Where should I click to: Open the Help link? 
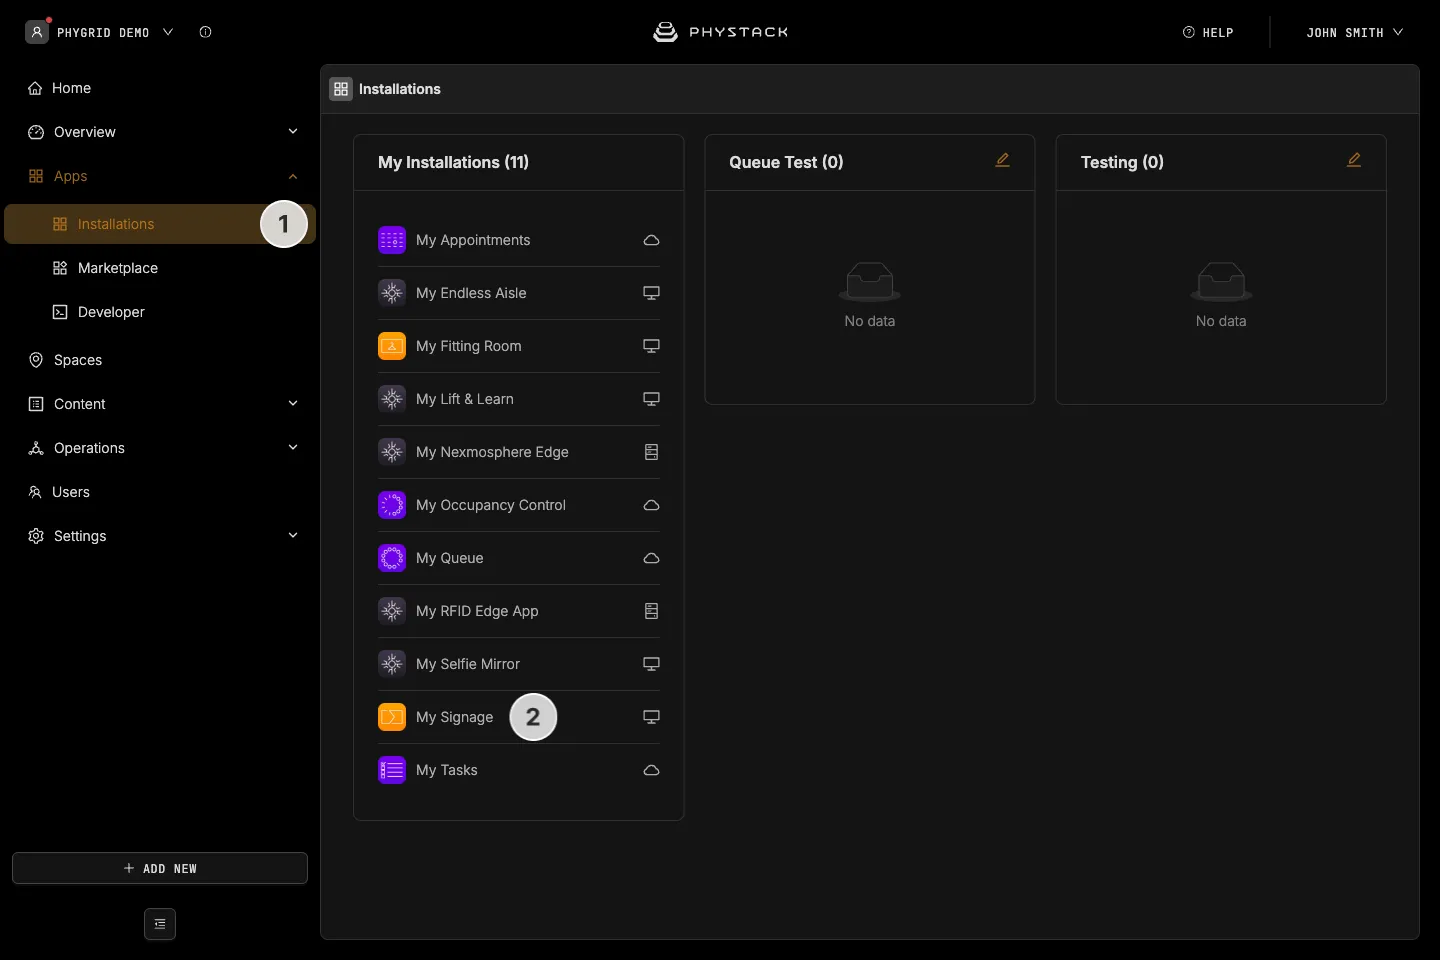coord(1208,32)
